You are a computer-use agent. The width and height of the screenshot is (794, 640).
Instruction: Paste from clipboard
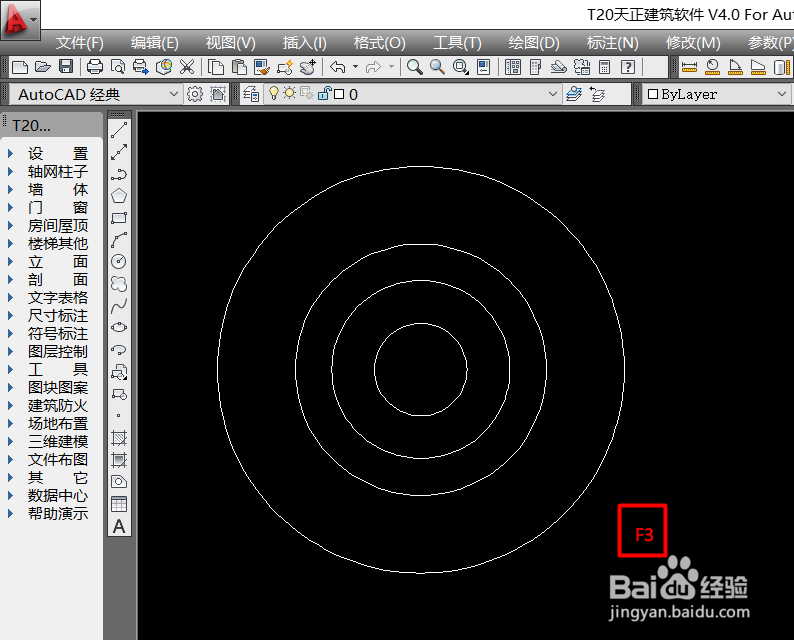(239, 67)
